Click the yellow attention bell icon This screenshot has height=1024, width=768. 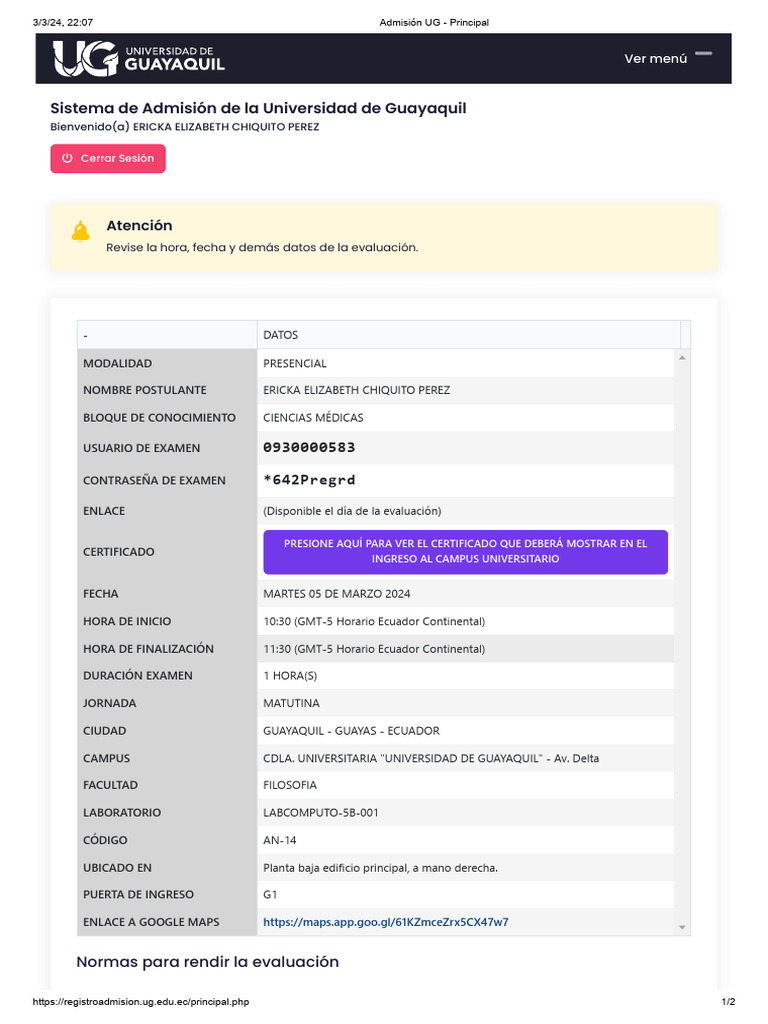(x=80, y=232)
